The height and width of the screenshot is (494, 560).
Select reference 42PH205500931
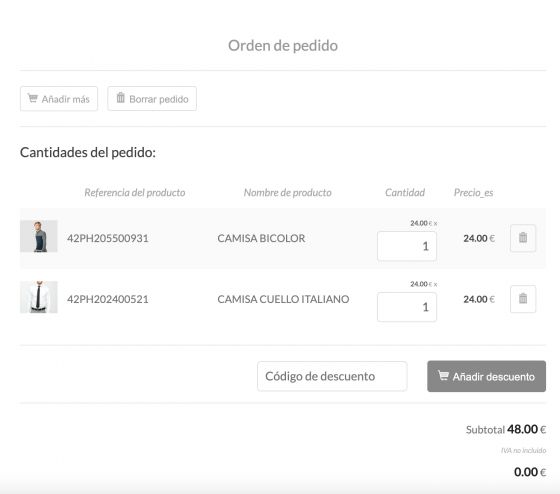(x=108, y=238)
